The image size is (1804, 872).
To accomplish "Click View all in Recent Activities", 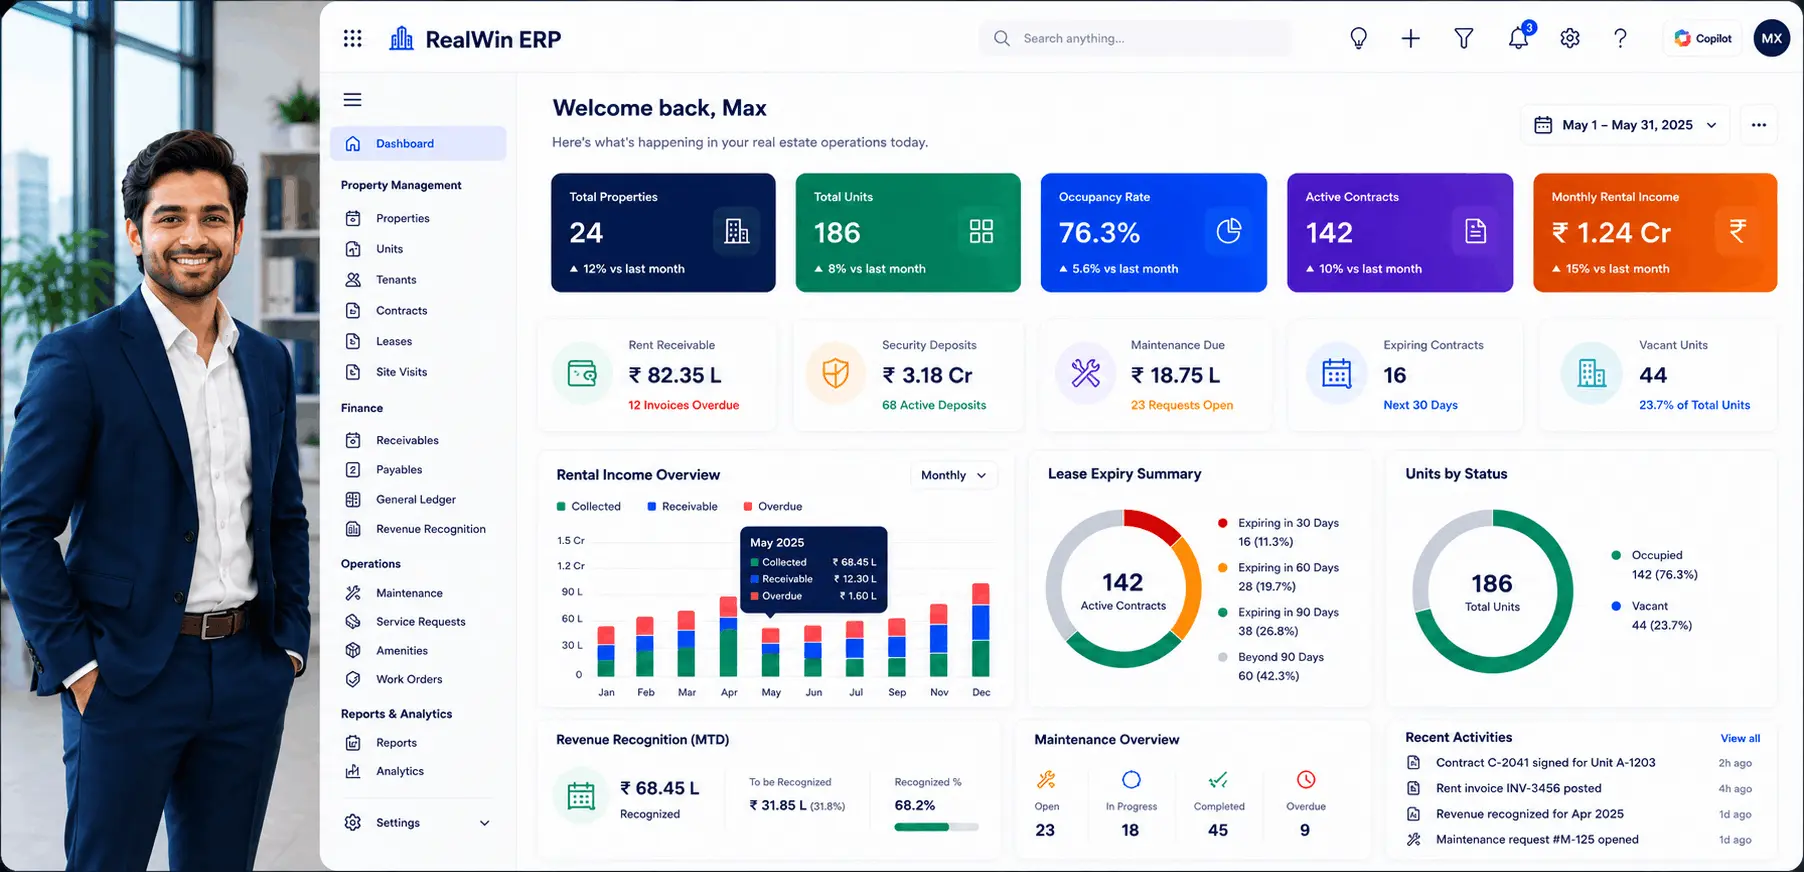I will point(1740,738).
